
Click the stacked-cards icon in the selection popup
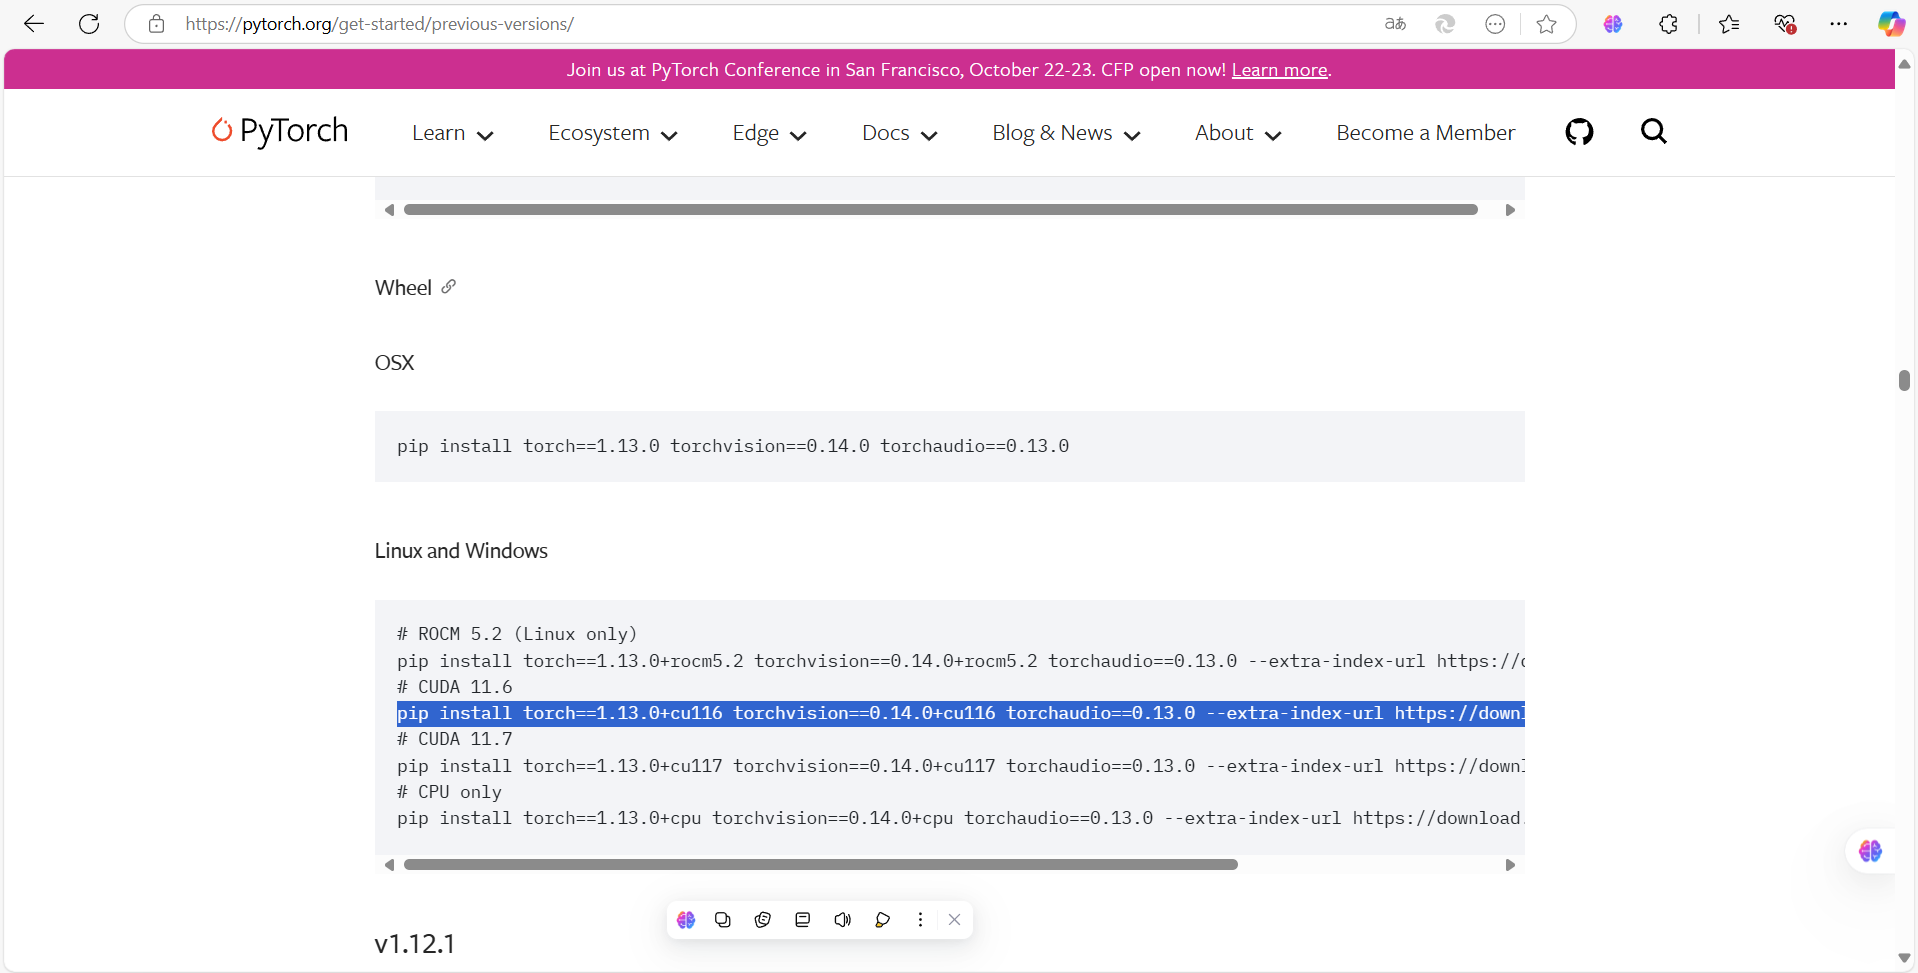[763, 920]
